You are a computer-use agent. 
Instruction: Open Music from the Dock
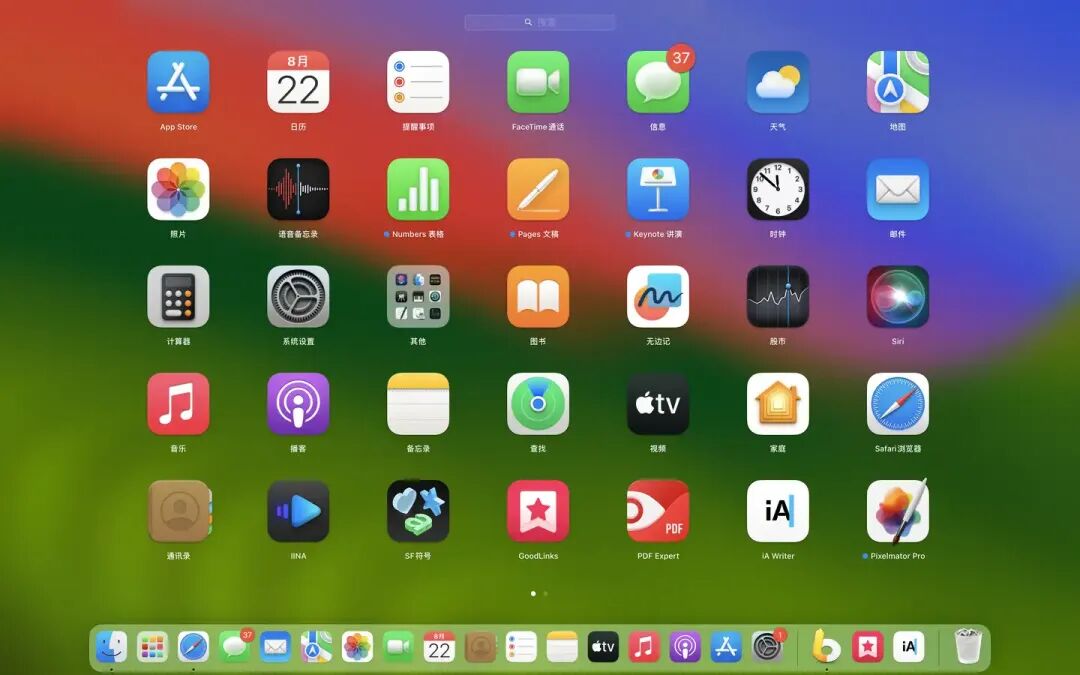pos(644,647)
